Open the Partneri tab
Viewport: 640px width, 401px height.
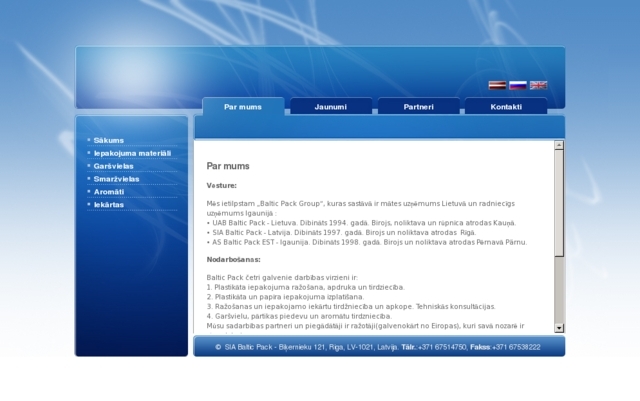pos(418,107)
